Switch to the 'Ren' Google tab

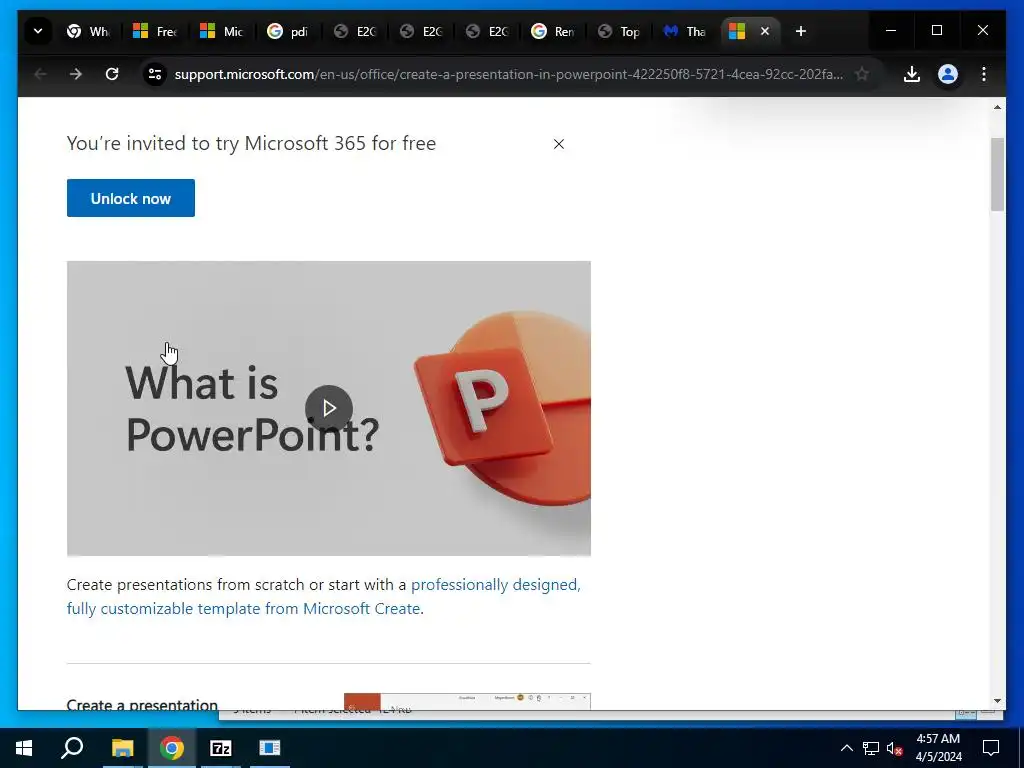click(552, 31)
